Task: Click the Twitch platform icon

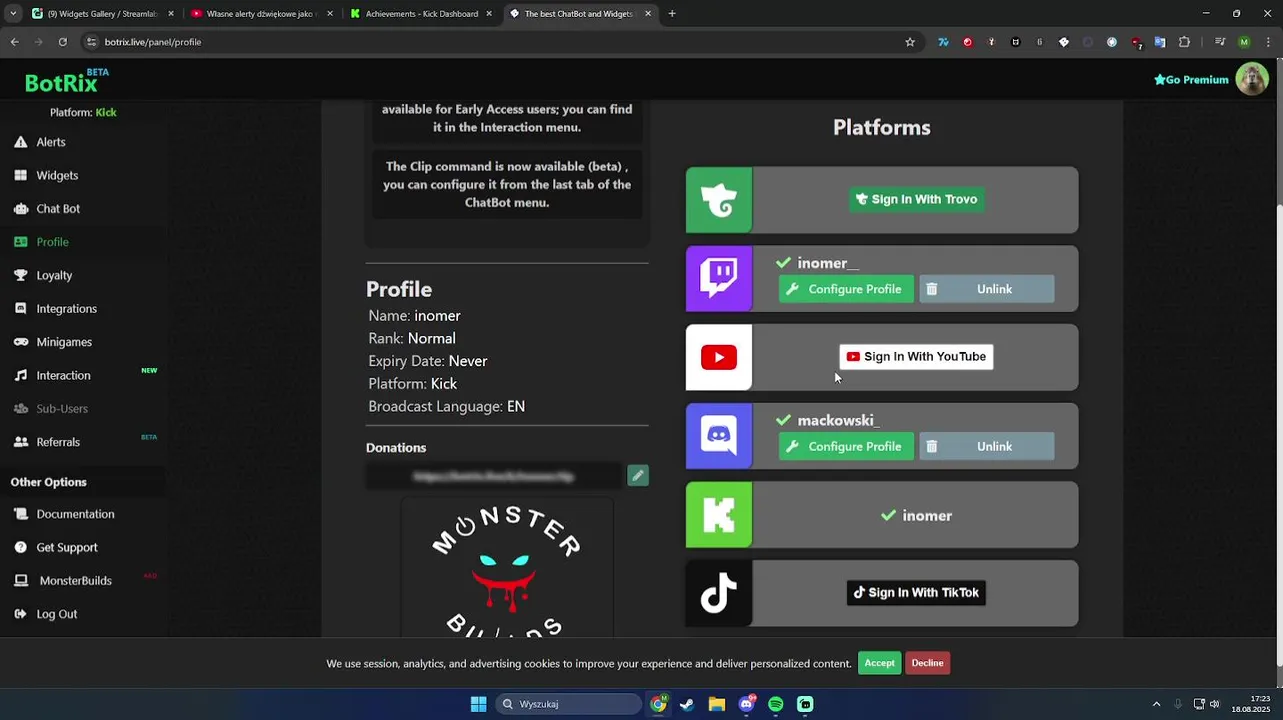Action: click(719, 278)
